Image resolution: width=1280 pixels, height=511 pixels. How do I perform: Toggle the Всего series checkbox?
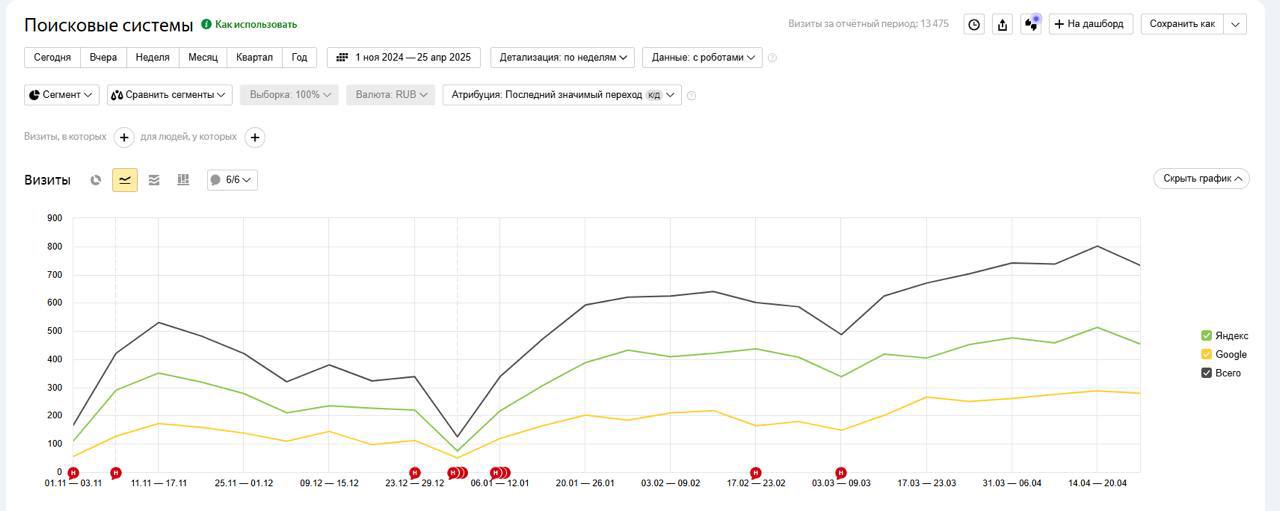point(1206,373)
